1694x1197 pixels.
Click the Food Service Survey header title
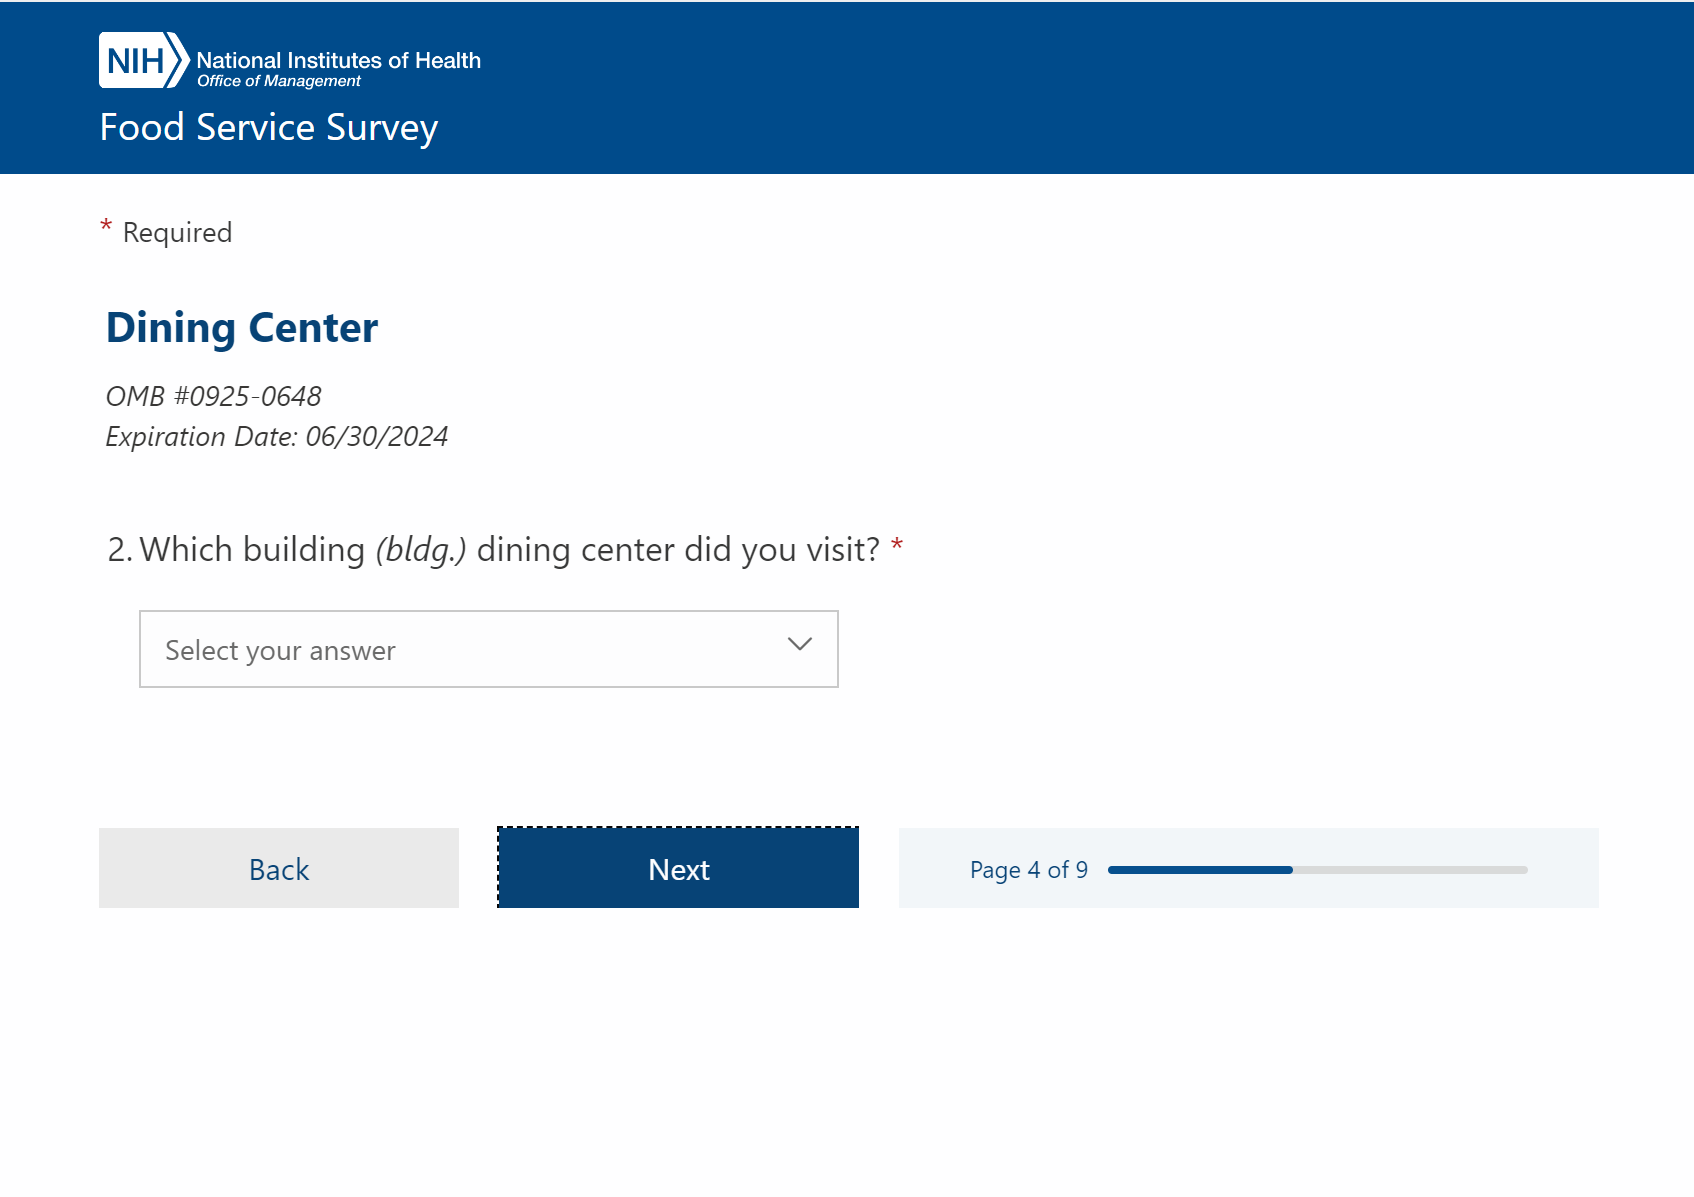tap(269, 128)
